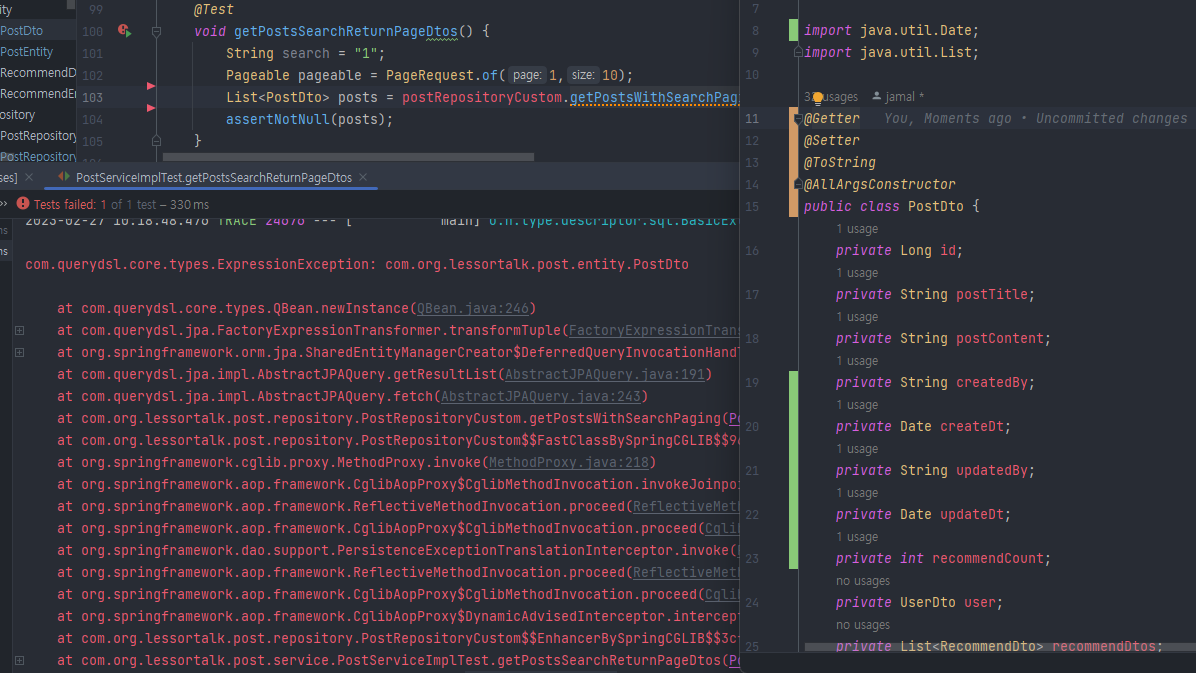Click the line number 103 in the test editor gutter

coord(92,98)
